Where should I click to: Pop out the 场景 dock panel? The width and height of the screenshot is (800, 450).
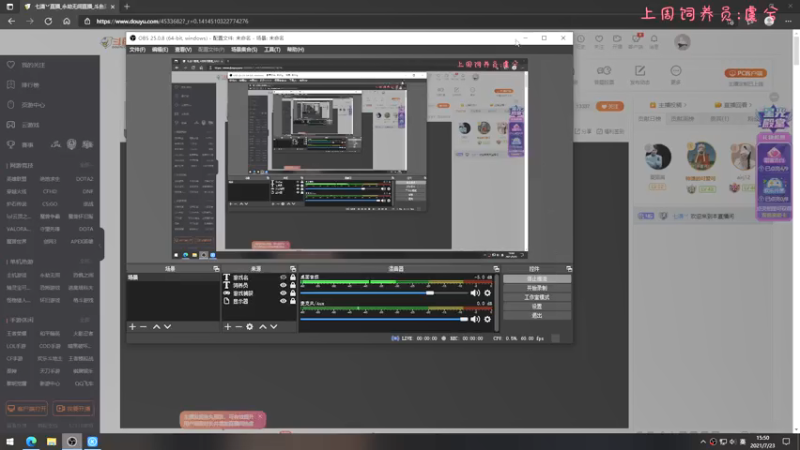pyautogui.click(x=216, y=269)
